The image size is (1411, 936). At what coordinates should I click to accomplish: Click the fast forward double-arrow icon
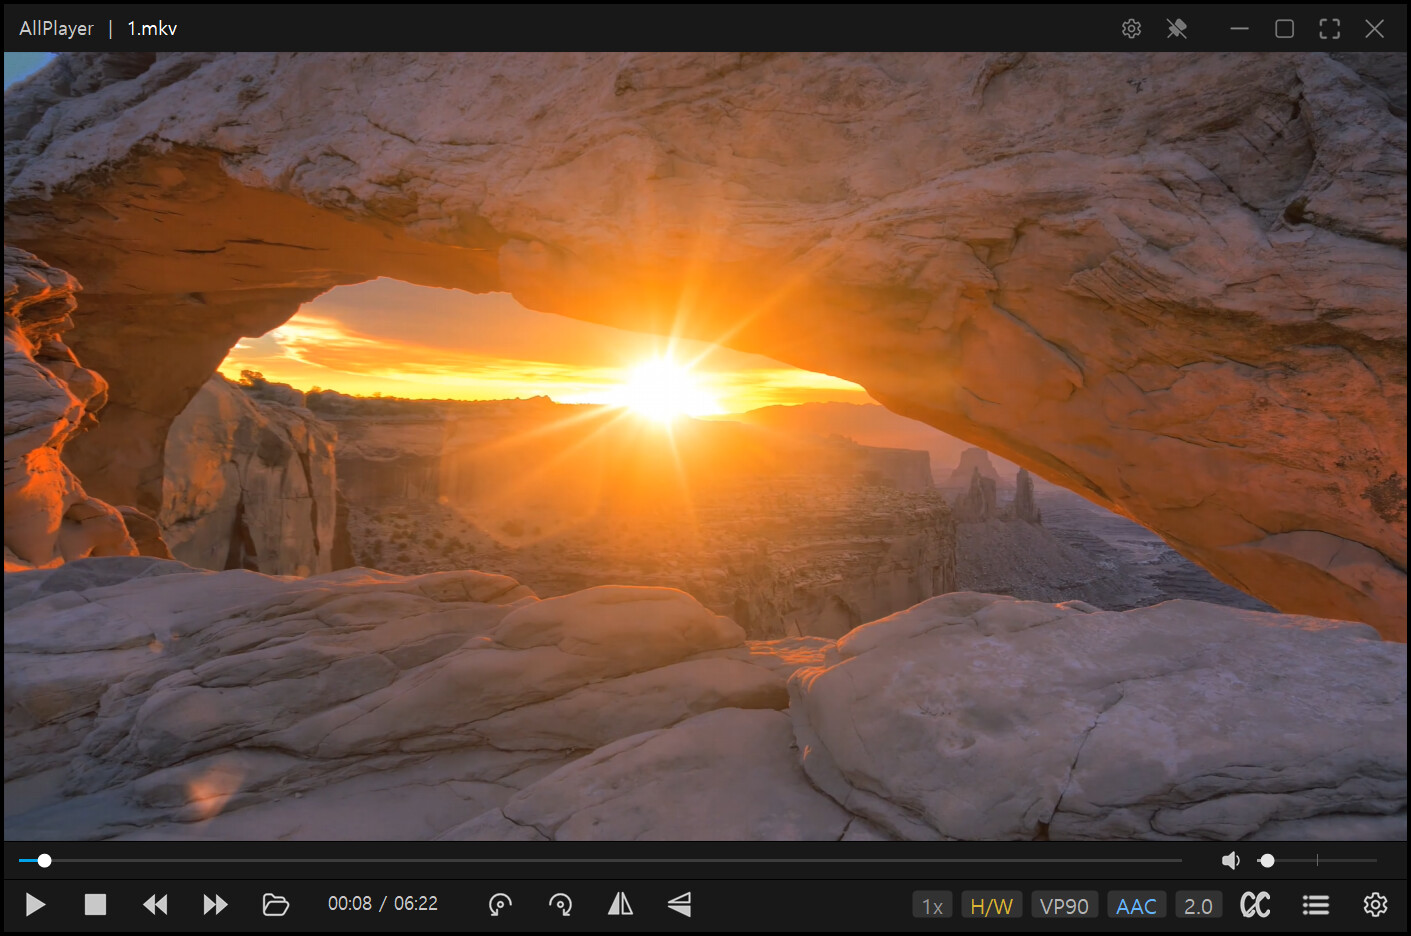(x=215, y=905)
